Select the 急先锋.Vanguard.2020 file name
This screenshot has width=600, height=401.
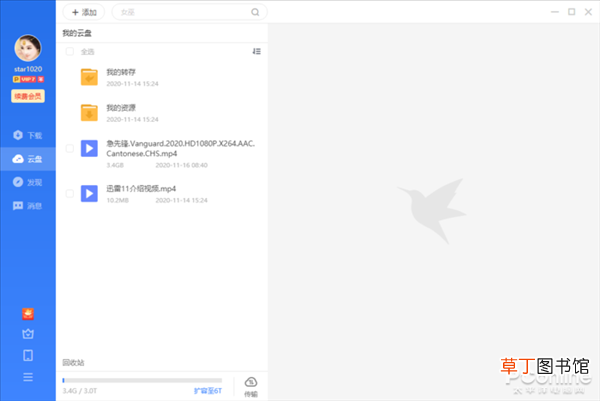click(x=181, y=148)
